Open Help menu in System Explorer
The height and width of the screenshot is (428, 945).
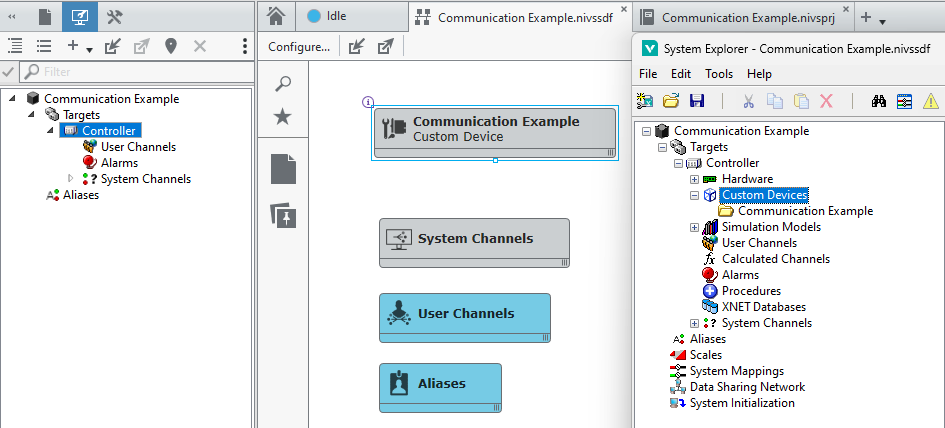pyautogui.click(x=759, y=74)
